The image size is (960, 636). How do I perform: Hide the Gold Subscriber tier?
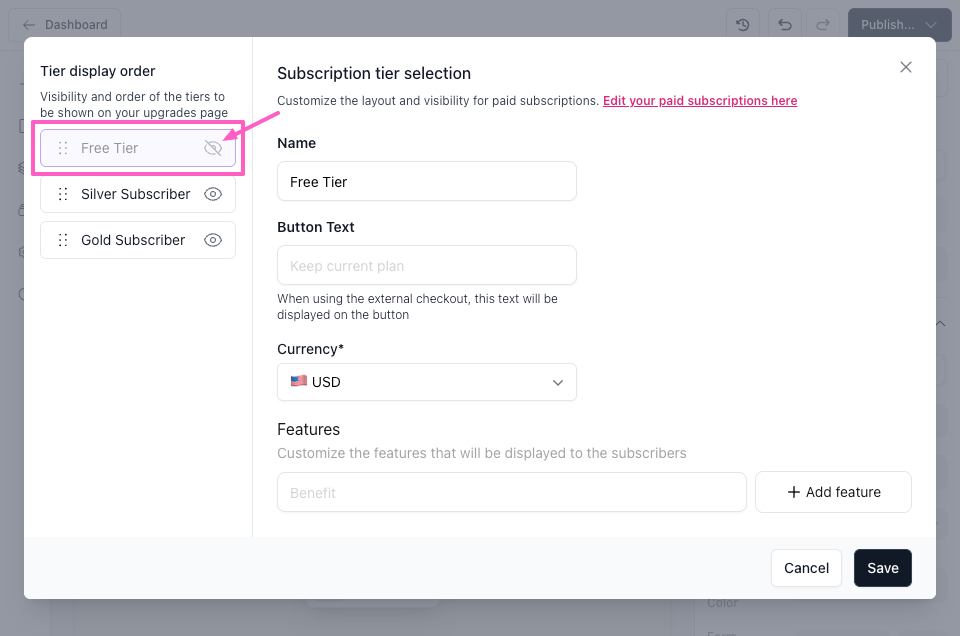point(212,240)
